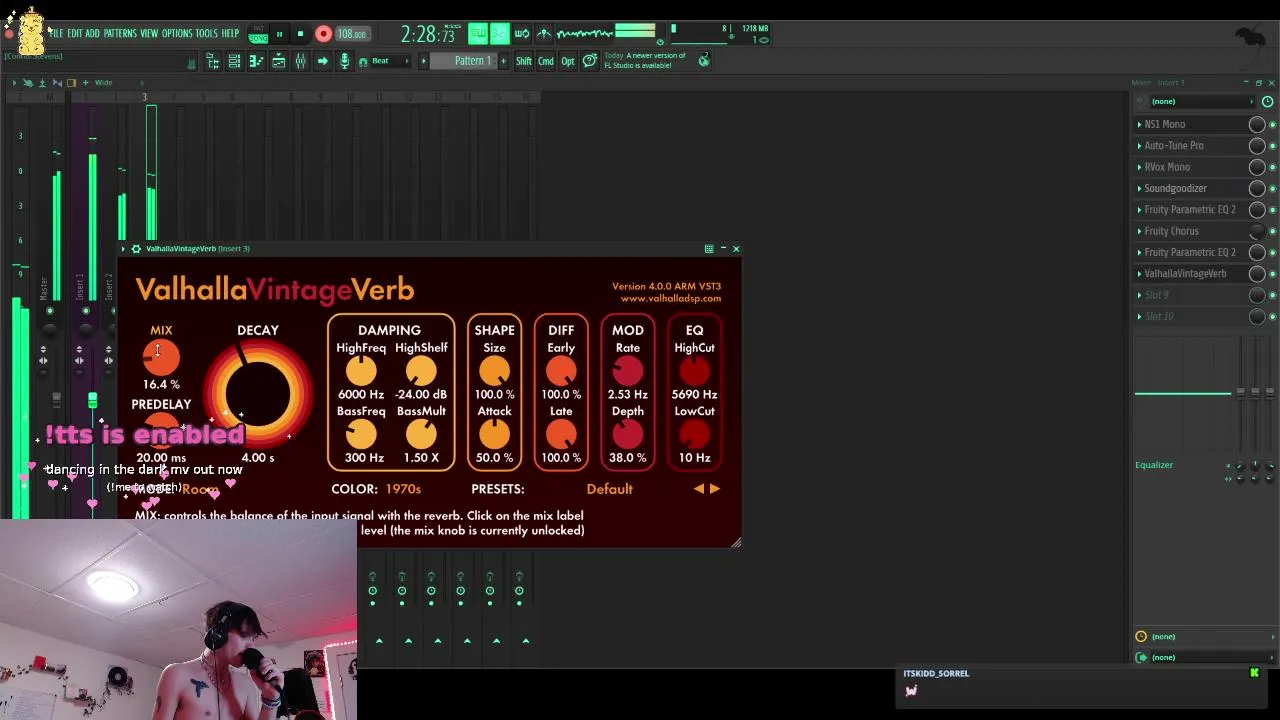Screen dimensions: 1280x720
Task: Add new pattern with plus button
Action: pos(502,61)
